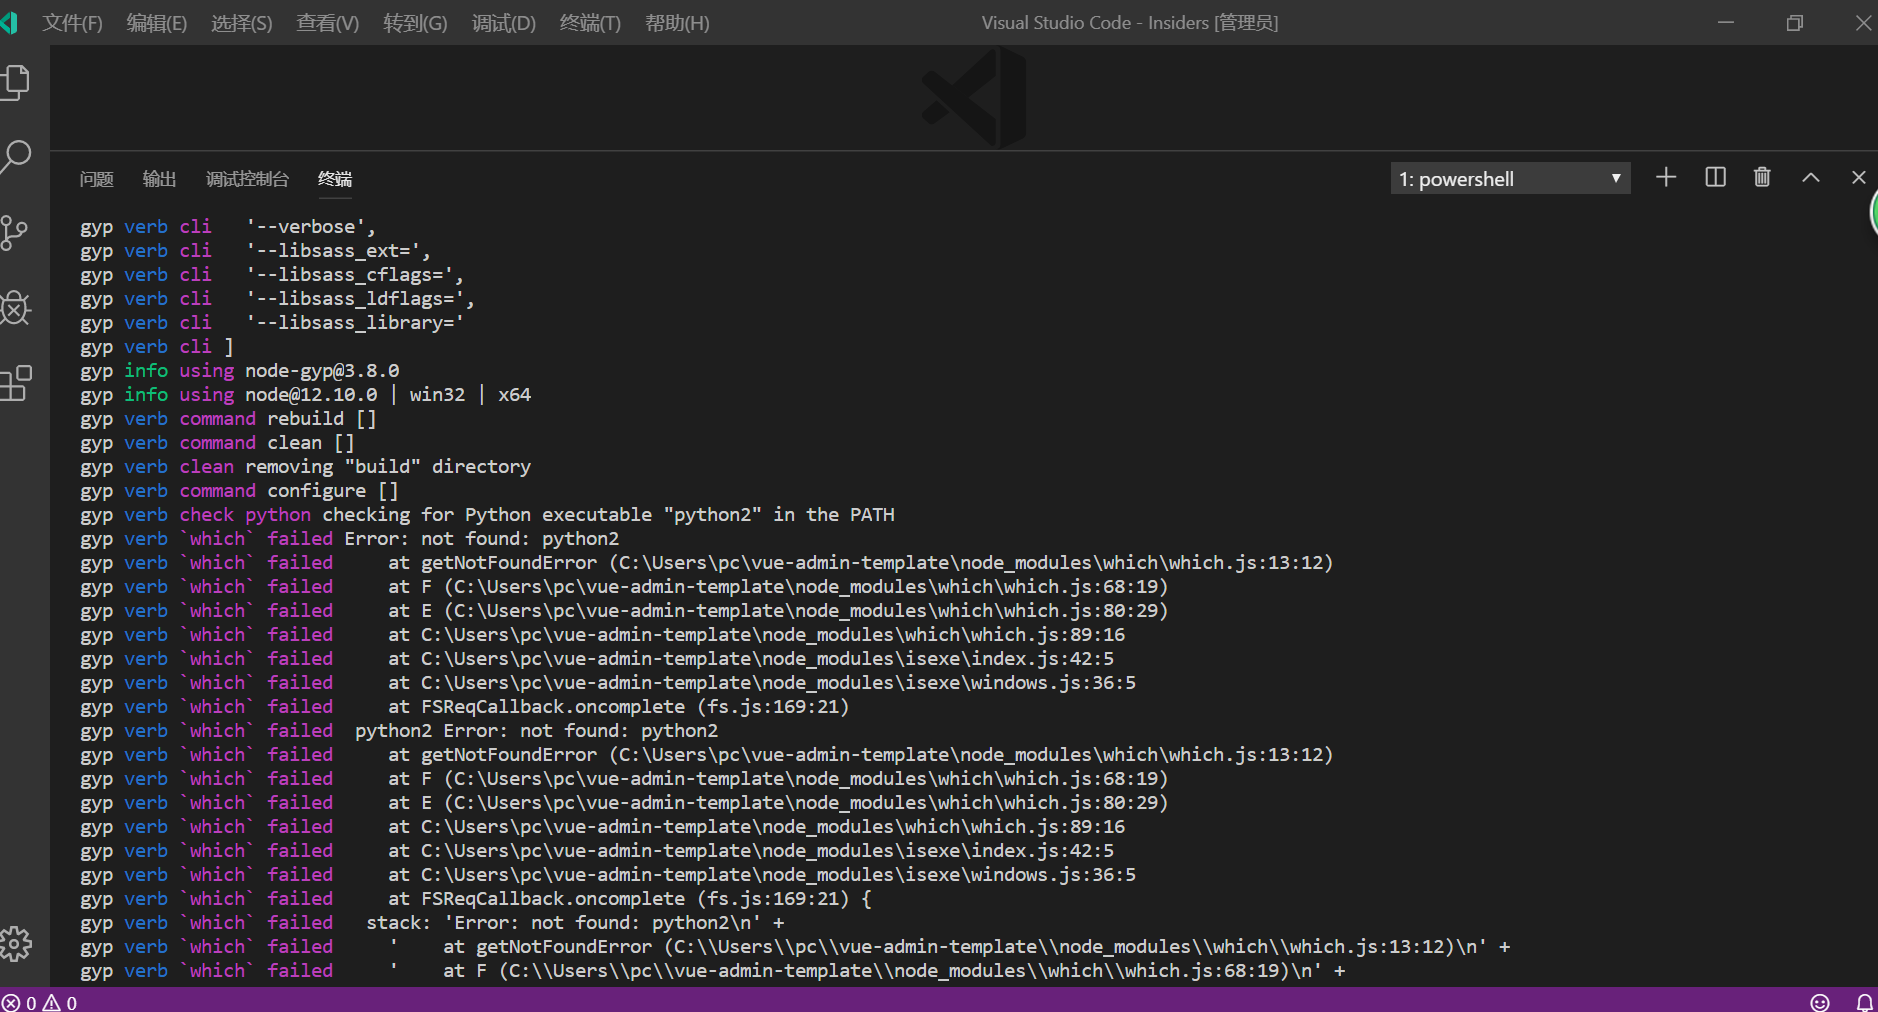Image resolution: width=1878 pixels, height=1012 pixels.
Task: Open the 终端(T) menu
Action: tap(590, 23)
